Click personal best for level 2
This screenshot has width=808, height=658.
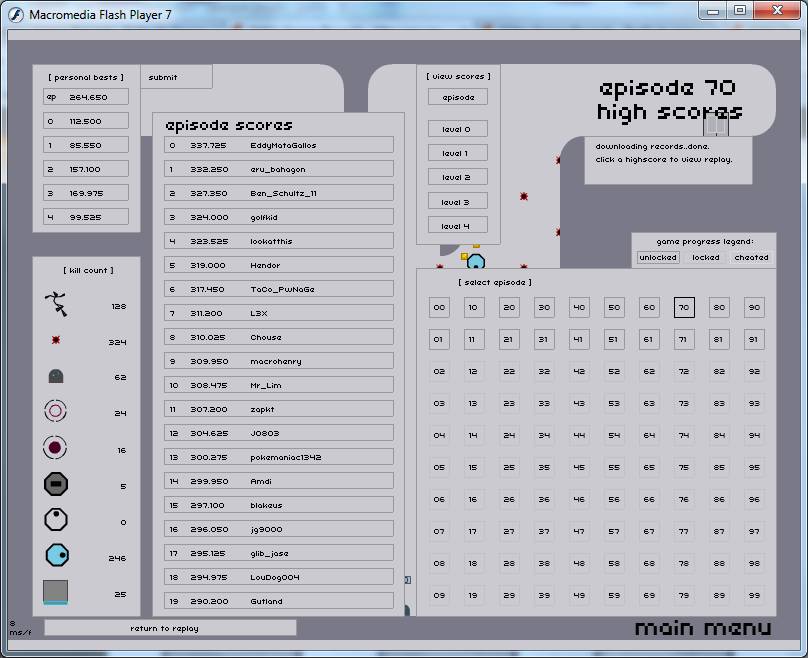coord(86,169)
